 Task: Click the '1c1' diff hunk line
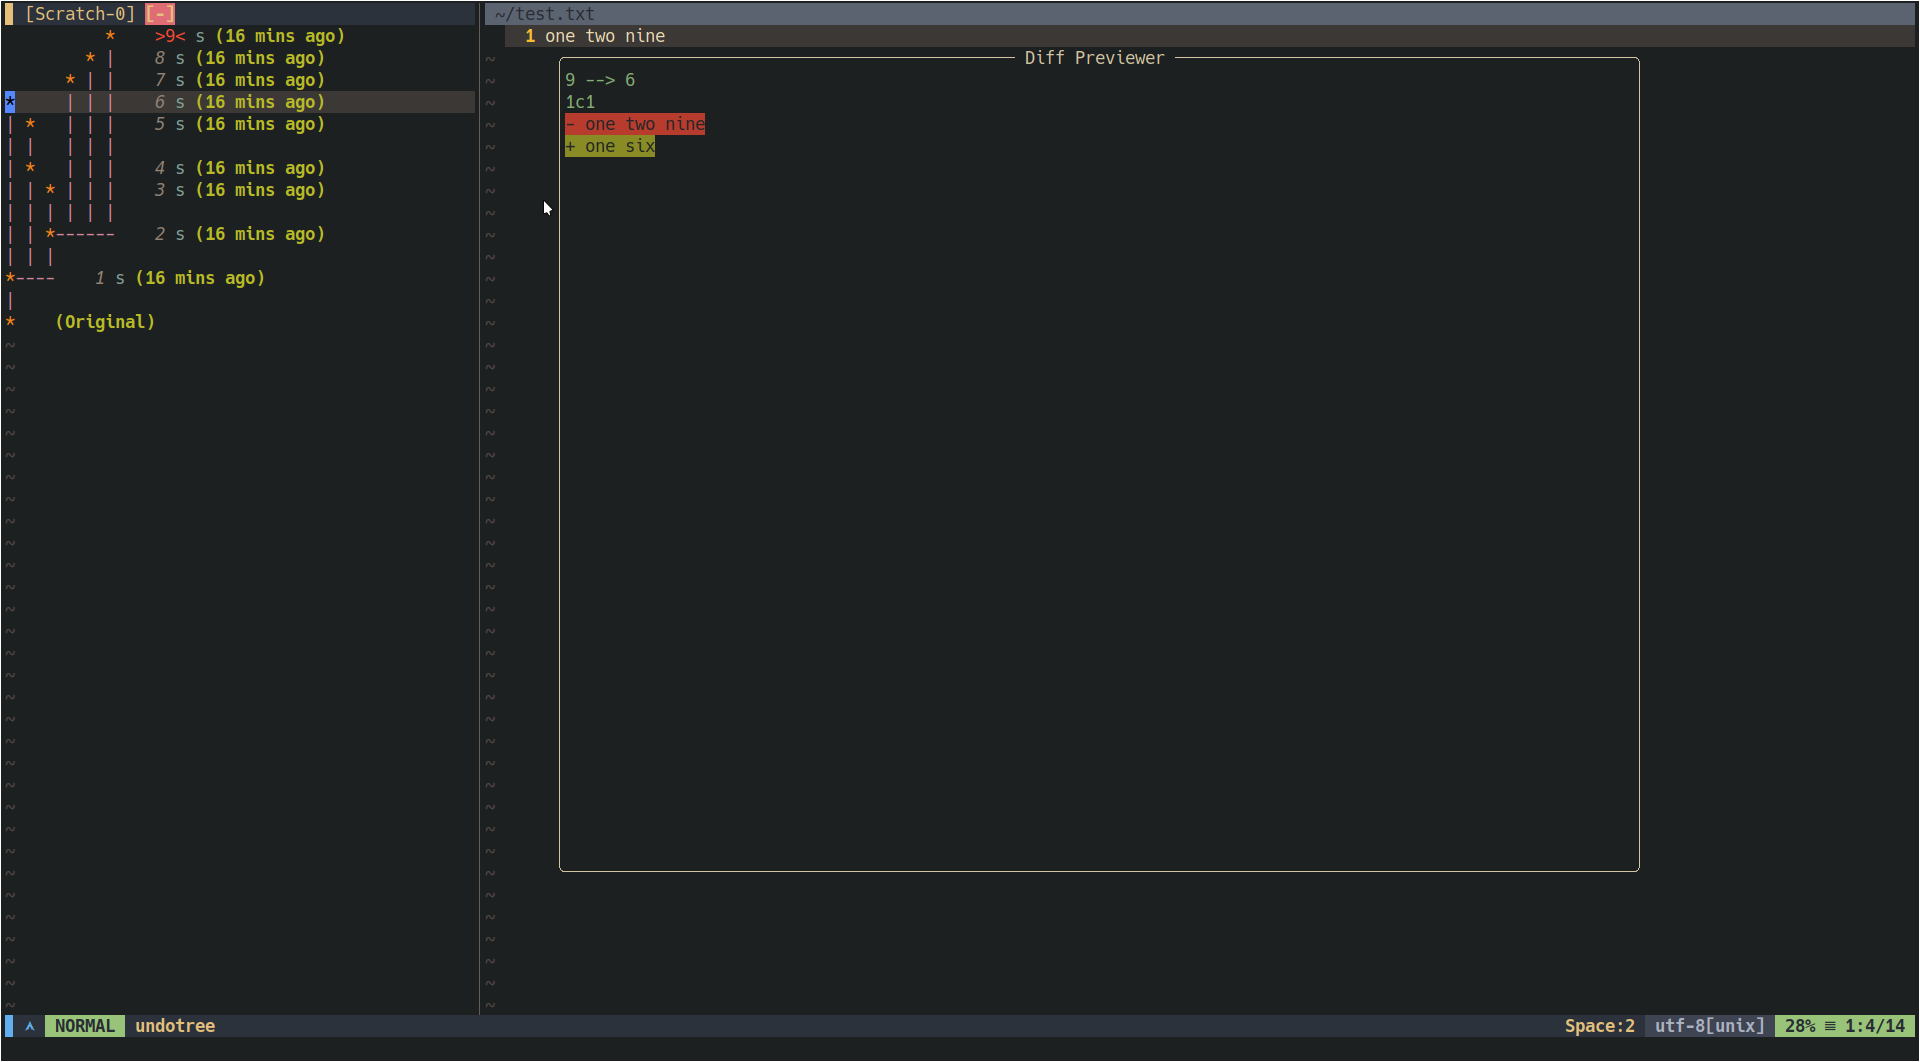click(580, 102)
